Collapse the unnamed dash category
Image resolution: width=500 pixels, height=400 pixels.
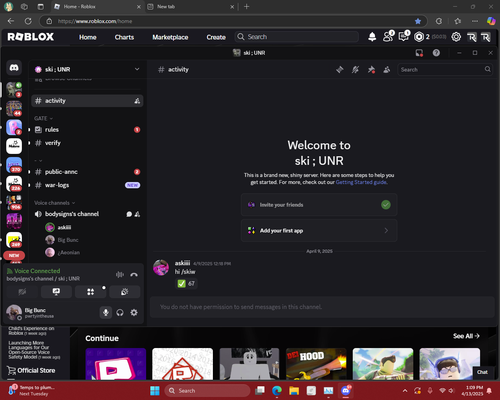coord(38,161)
